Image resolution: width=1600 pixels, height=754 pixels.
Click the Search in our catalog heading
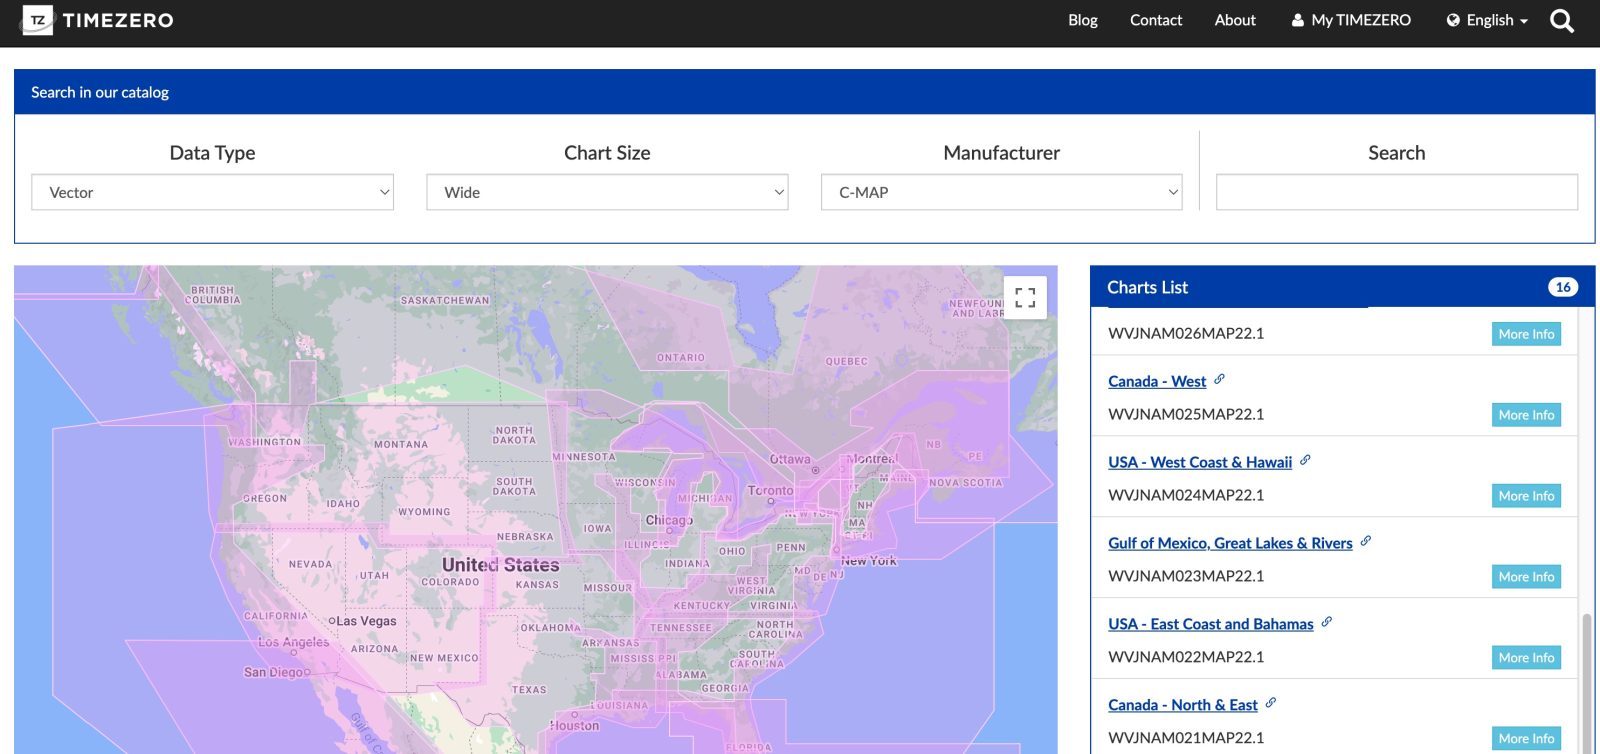click(x=100, y=92)
